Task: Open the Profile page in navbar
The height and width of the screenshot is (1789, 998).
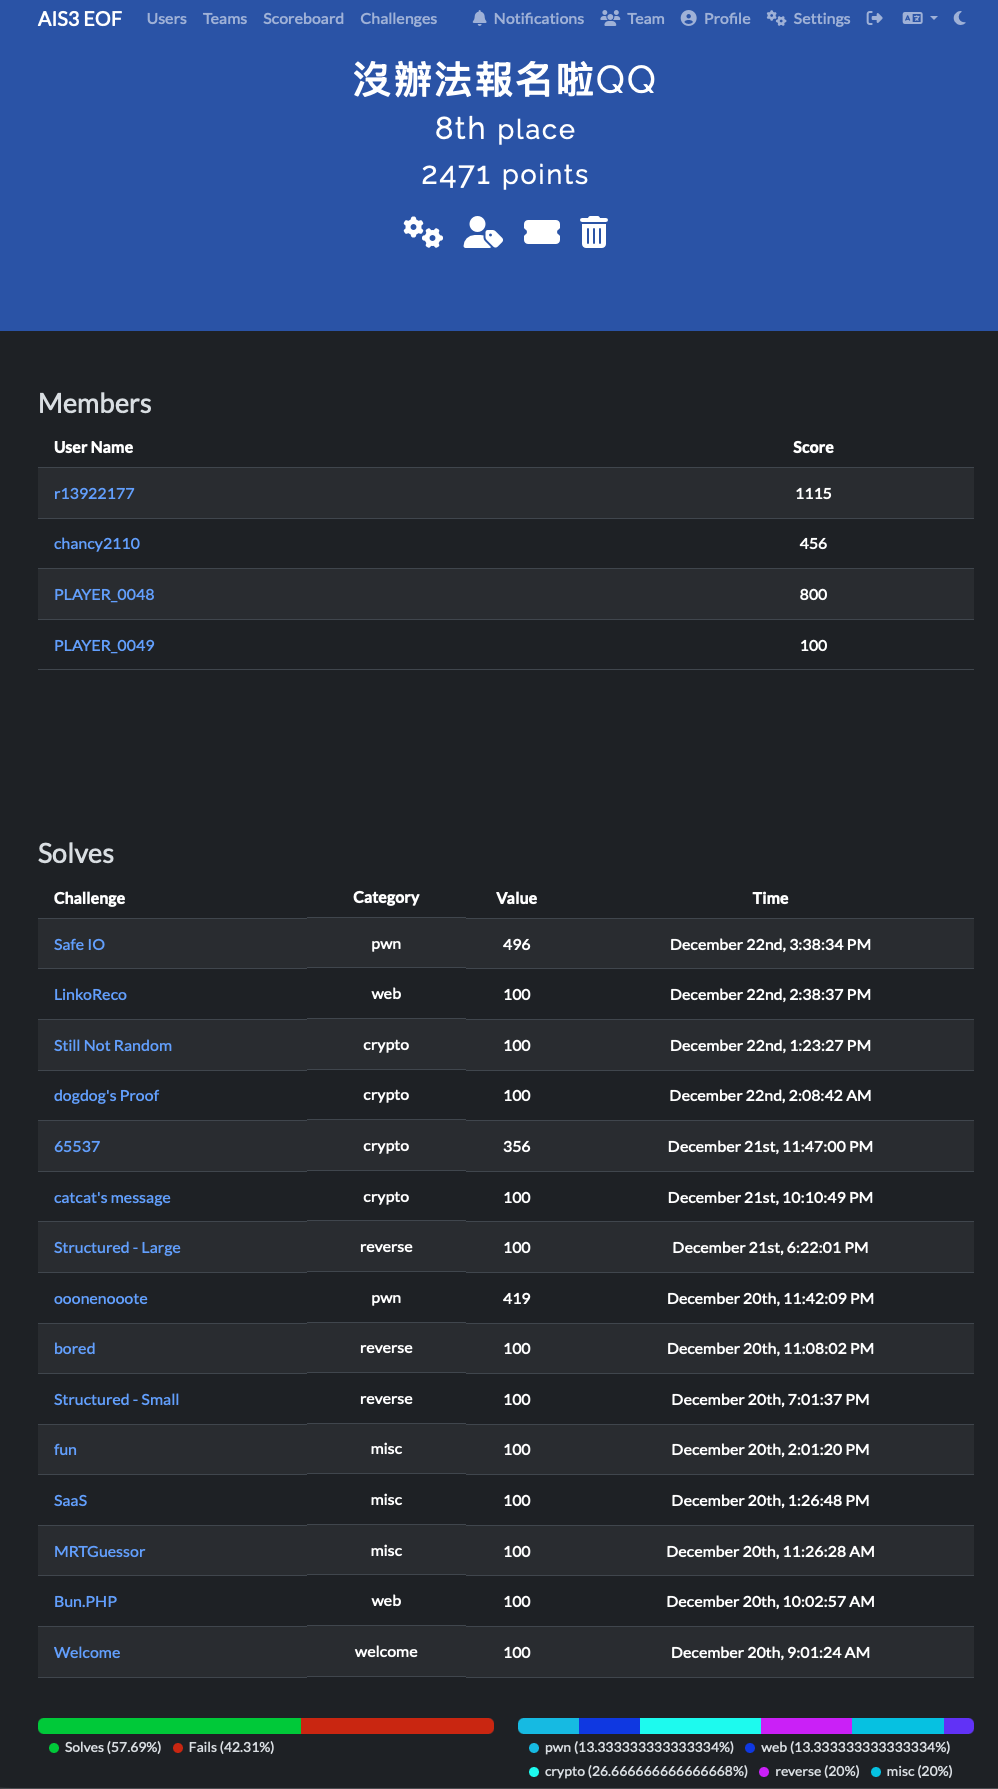Action: point(715,18)
